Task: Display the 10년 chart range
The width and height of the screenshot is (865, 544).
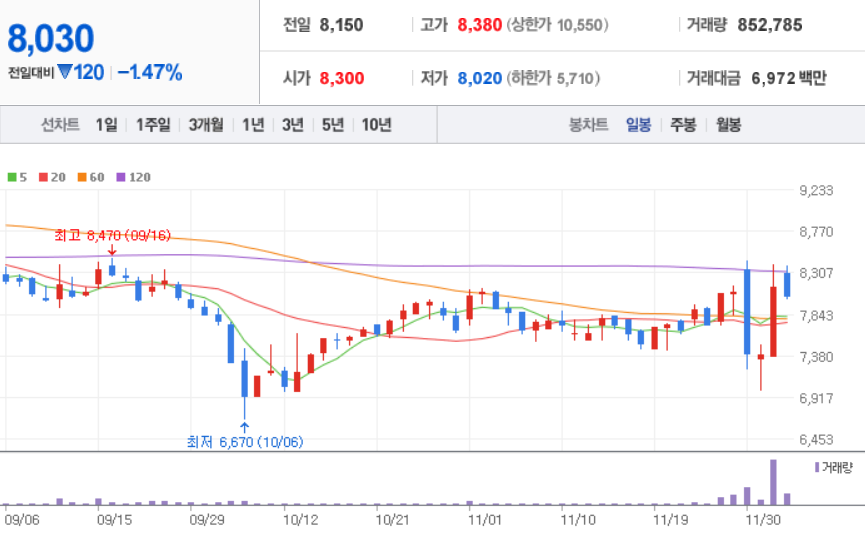Action: [377, 125]
